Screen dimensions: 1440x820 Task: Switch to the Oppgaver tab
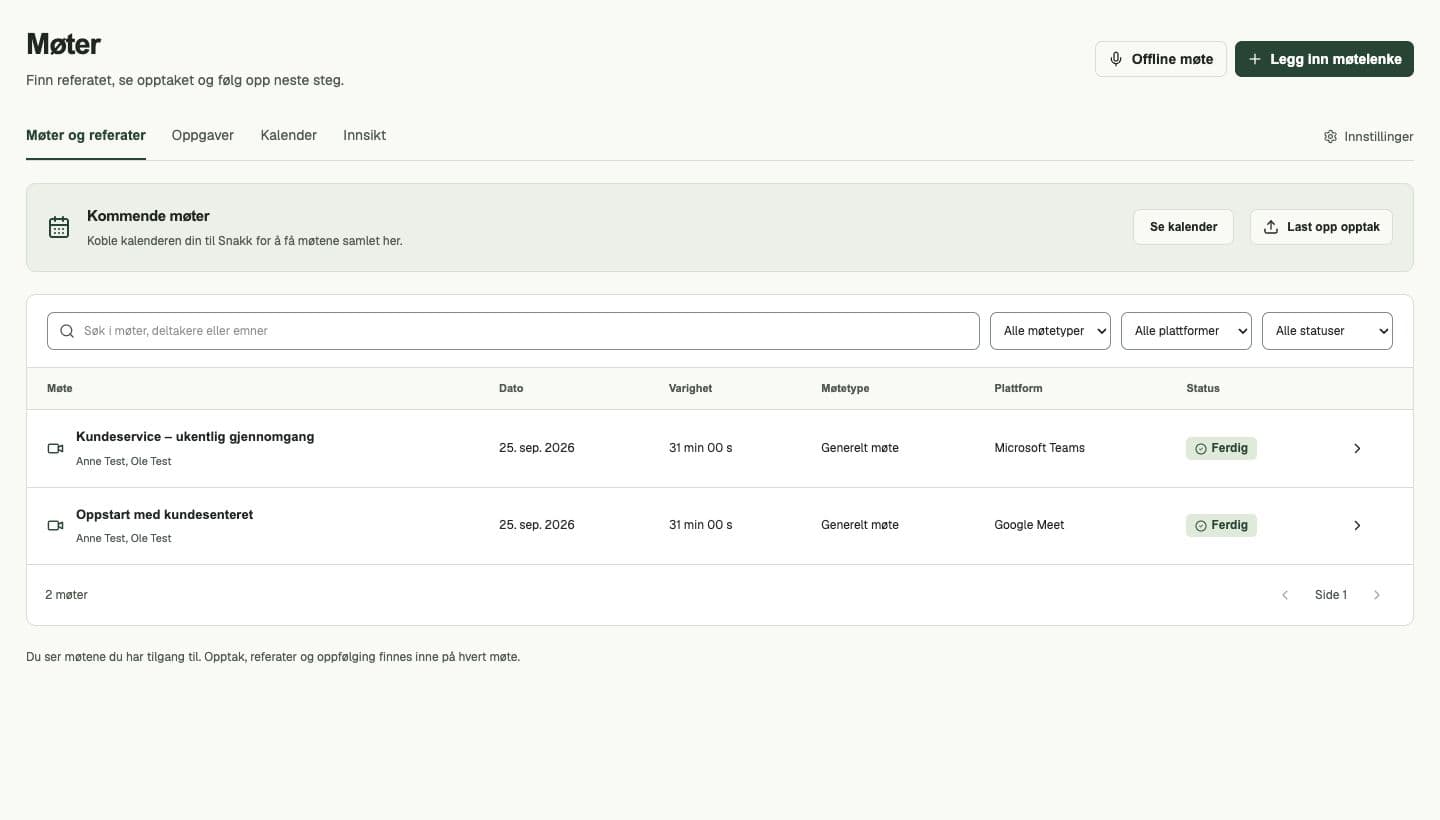coord(203,135)
